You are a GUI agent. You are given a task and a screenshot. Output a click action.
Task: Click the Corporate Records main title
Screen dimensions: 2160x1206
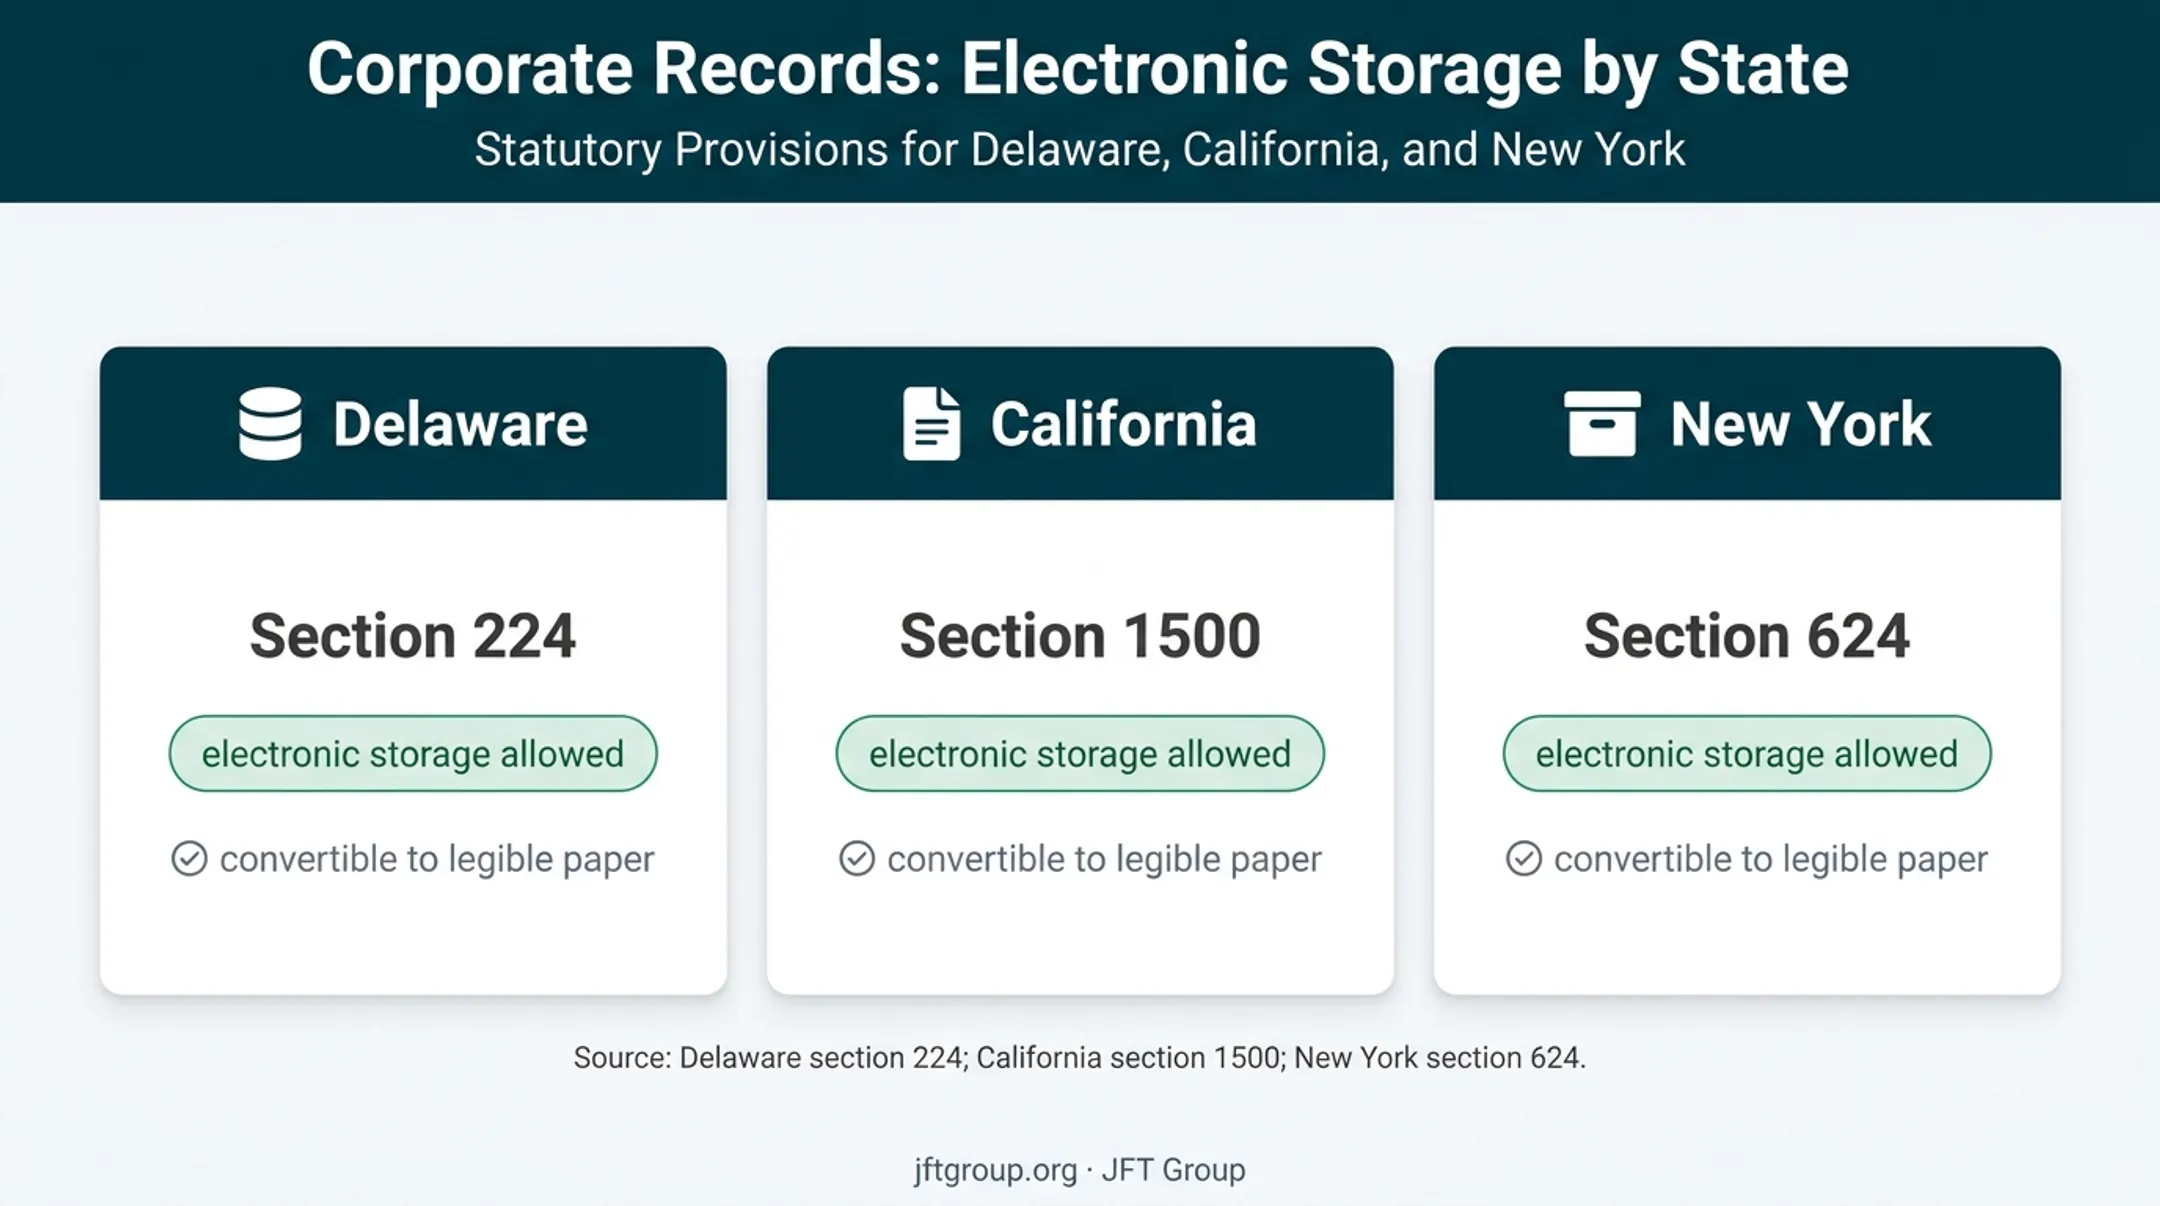[1078, 69]
